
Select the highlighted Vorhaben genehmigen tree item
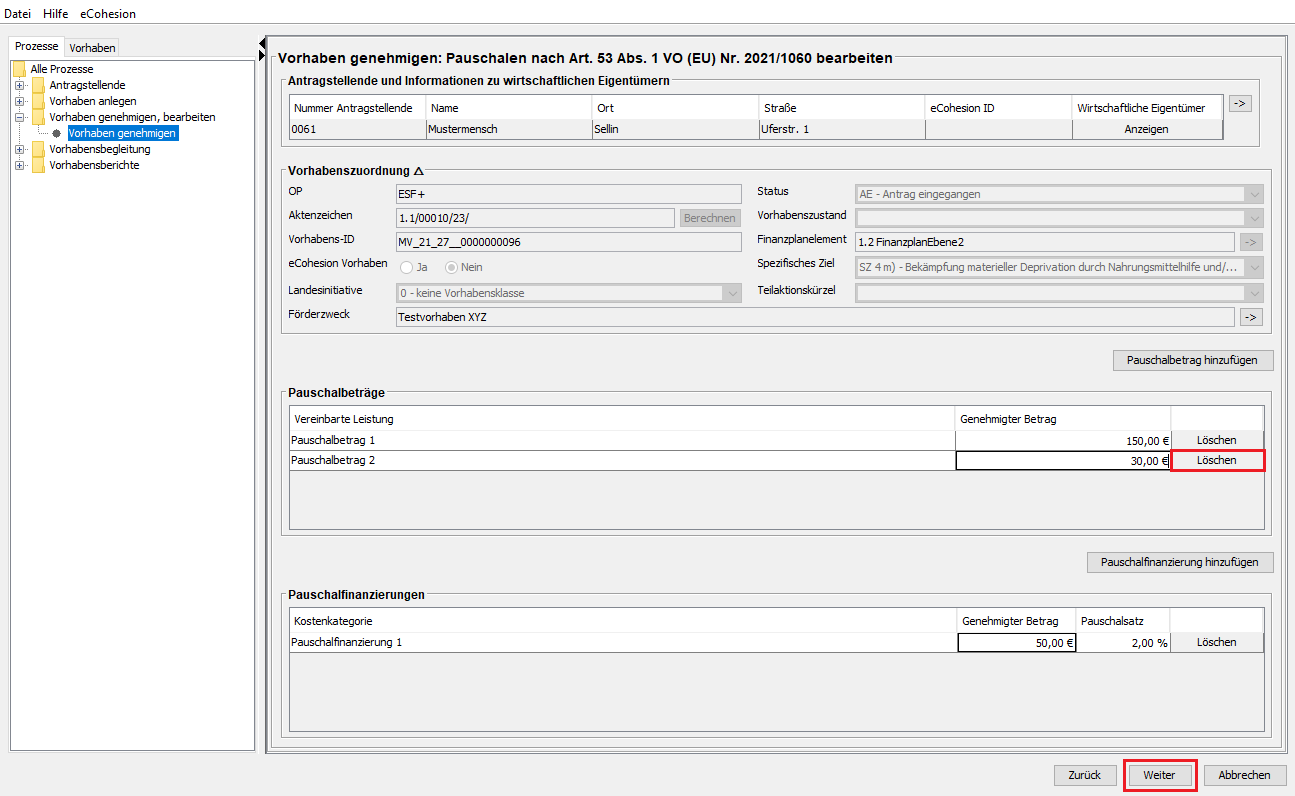coord(123,133)
